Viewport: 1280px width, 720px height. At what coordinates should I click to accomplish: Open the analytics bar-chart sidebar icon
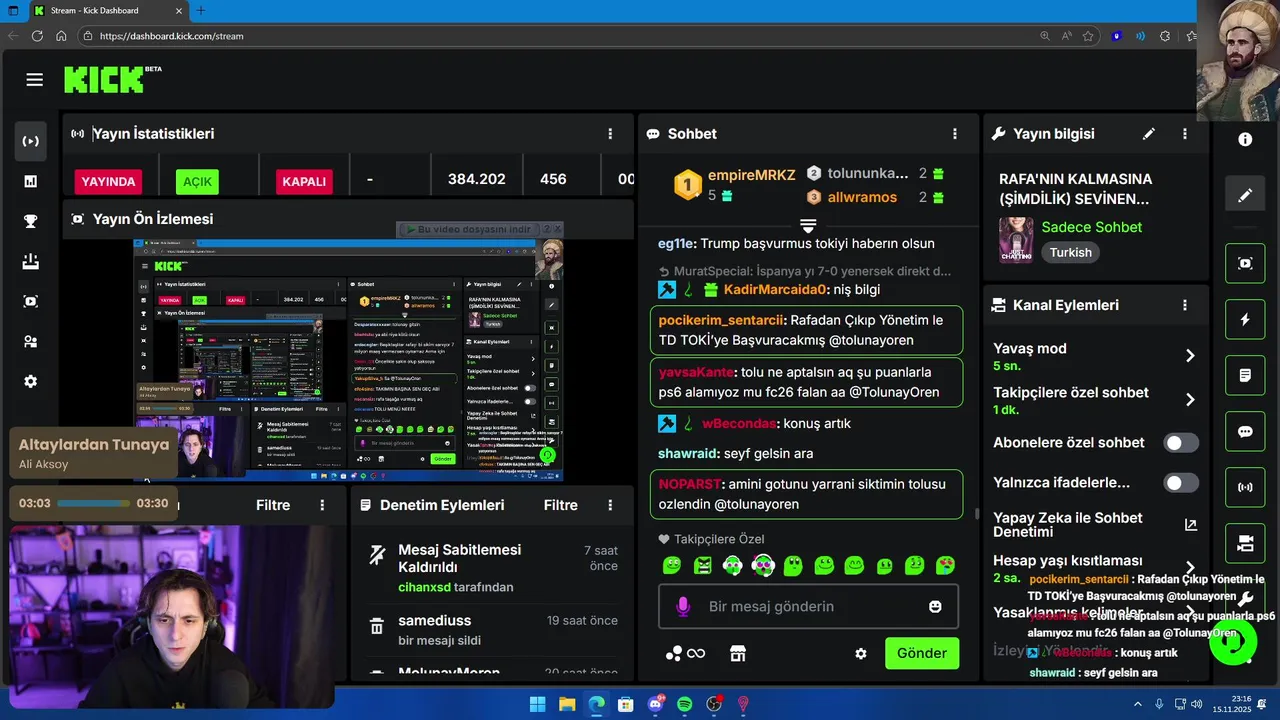coord(31,181)
